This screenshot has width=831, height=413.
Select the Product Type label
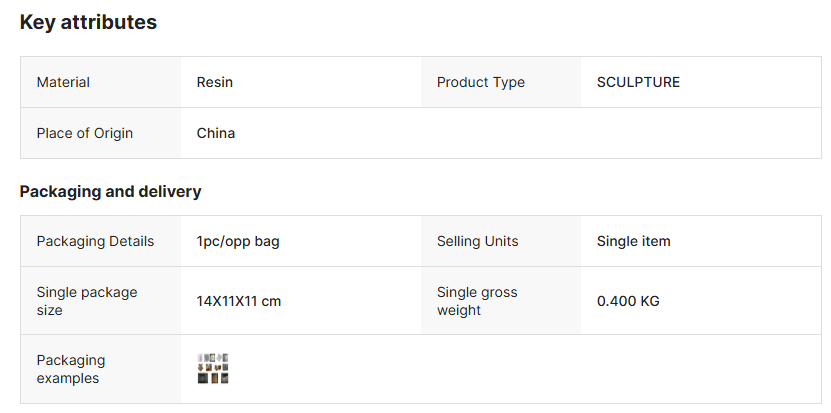tap(480, 82)
